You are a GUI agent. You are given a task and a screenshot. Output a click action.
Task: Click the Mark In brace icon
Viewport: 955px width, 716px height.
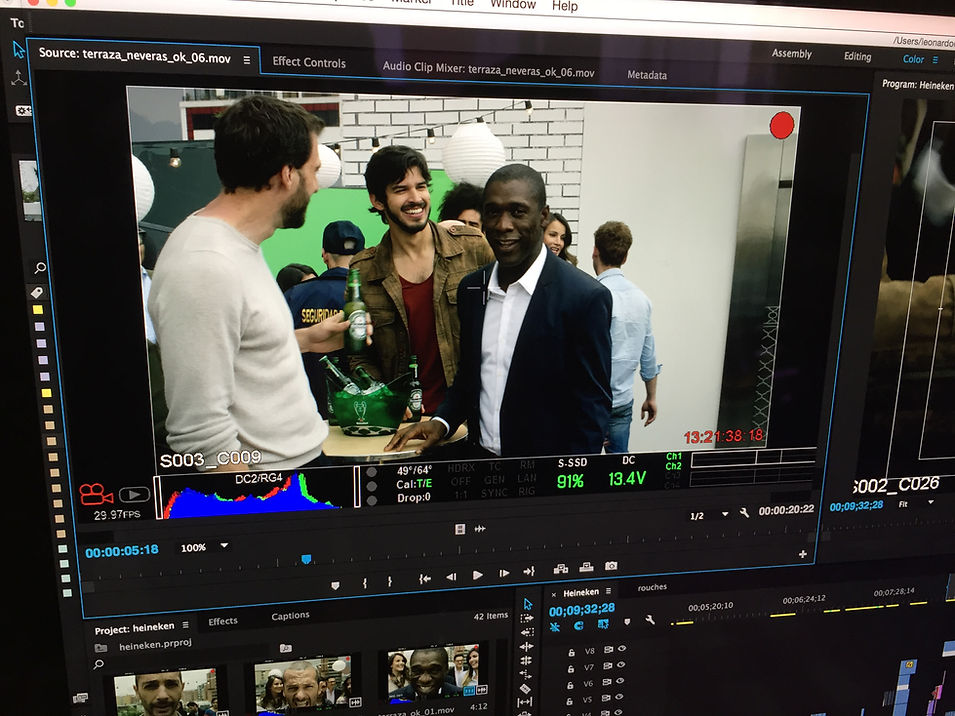(x=364, y=583)
